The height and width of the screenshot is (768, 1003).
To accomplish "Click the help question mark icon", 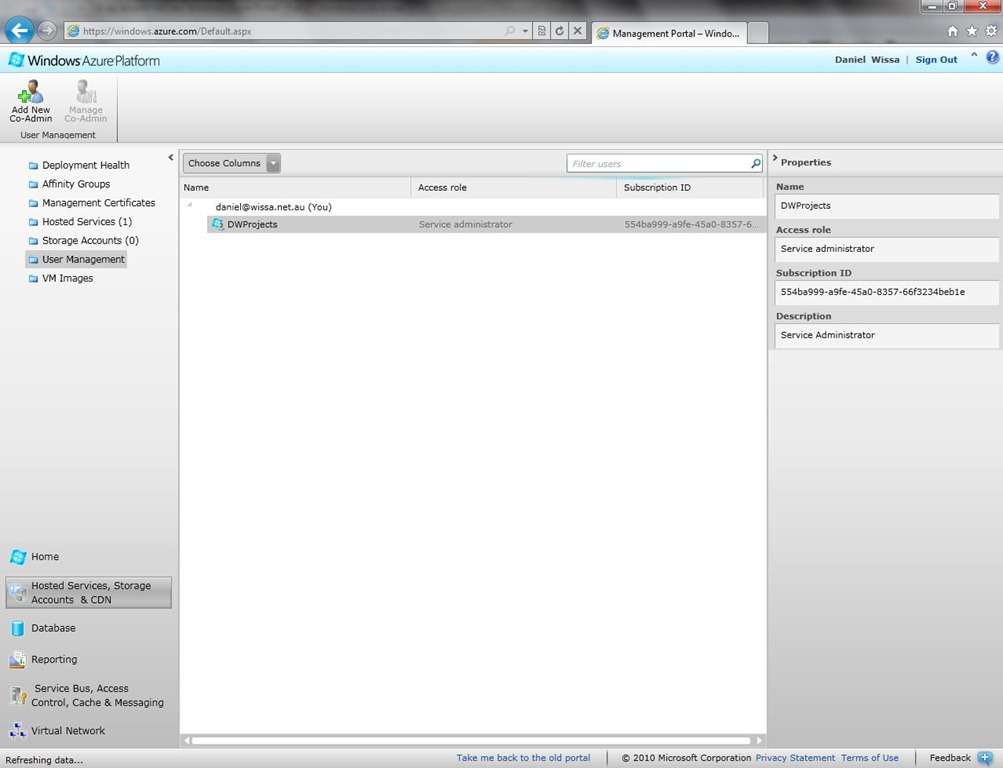I will point(977,58).
